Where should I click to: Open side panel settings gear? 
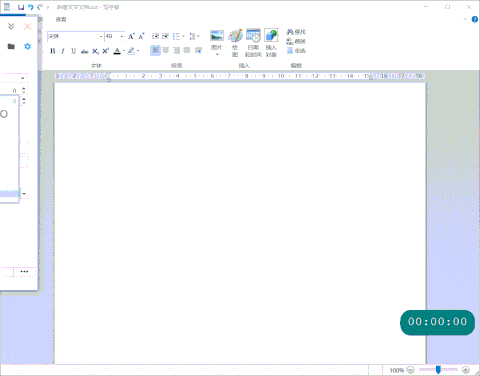(x=27, y=46)
